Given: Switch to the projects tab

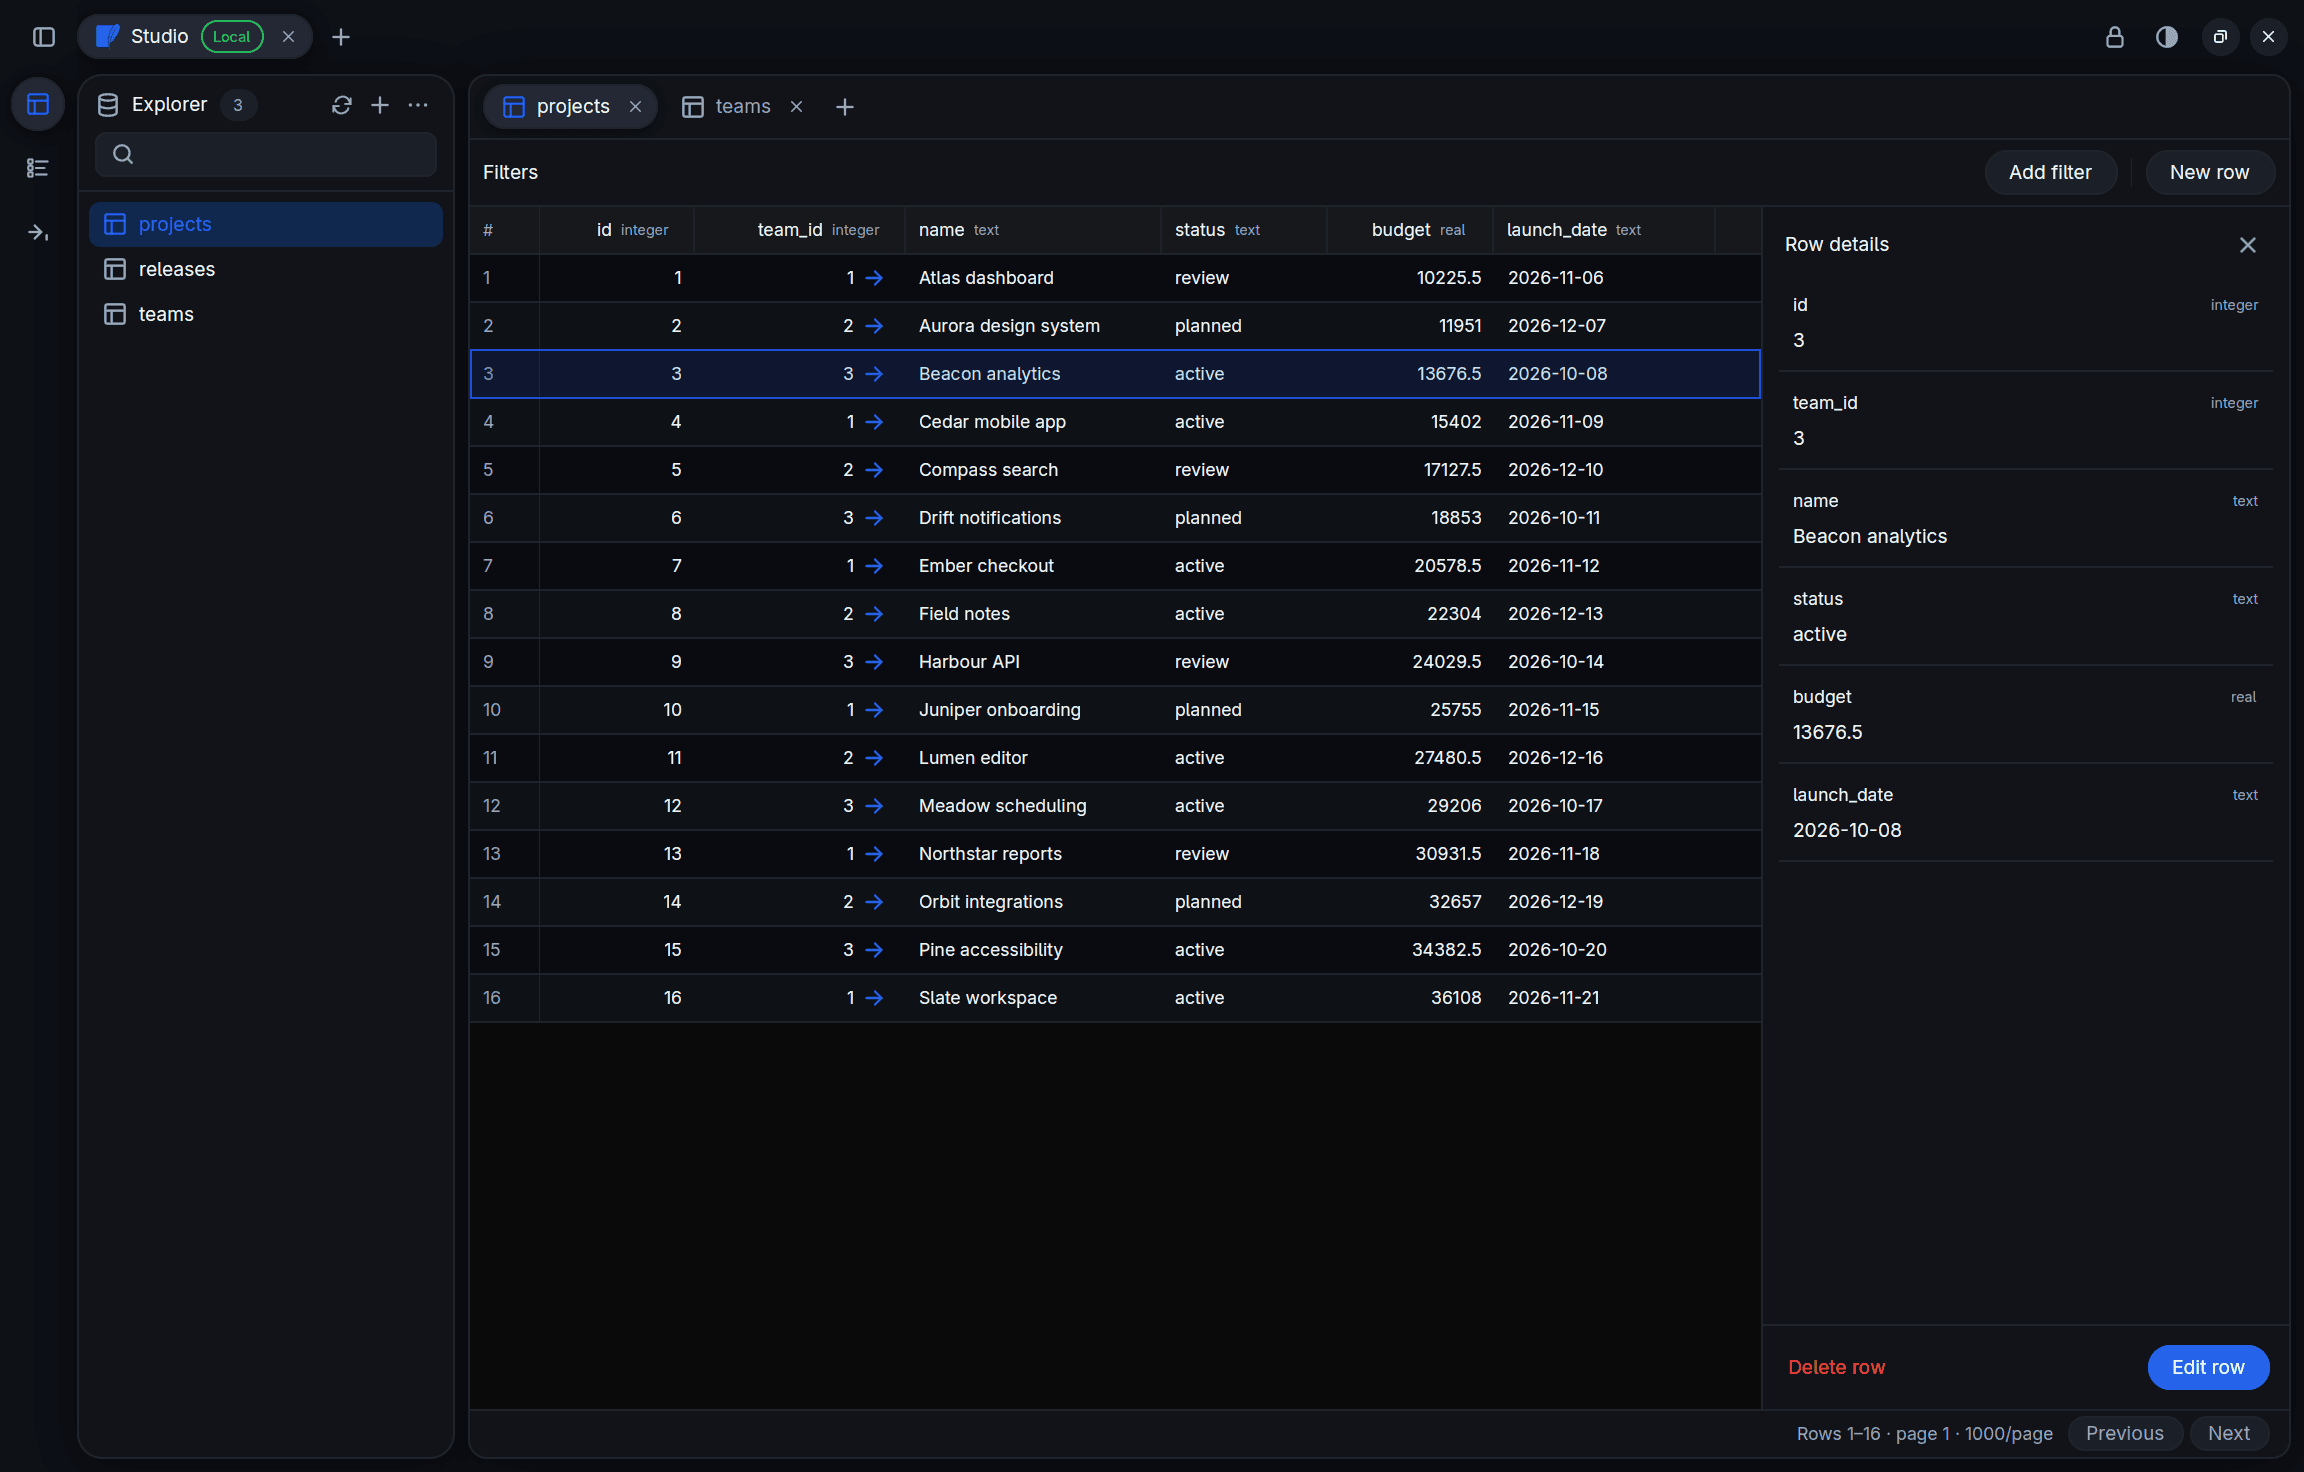Looking at the screenshot, I should pos(570,107).
